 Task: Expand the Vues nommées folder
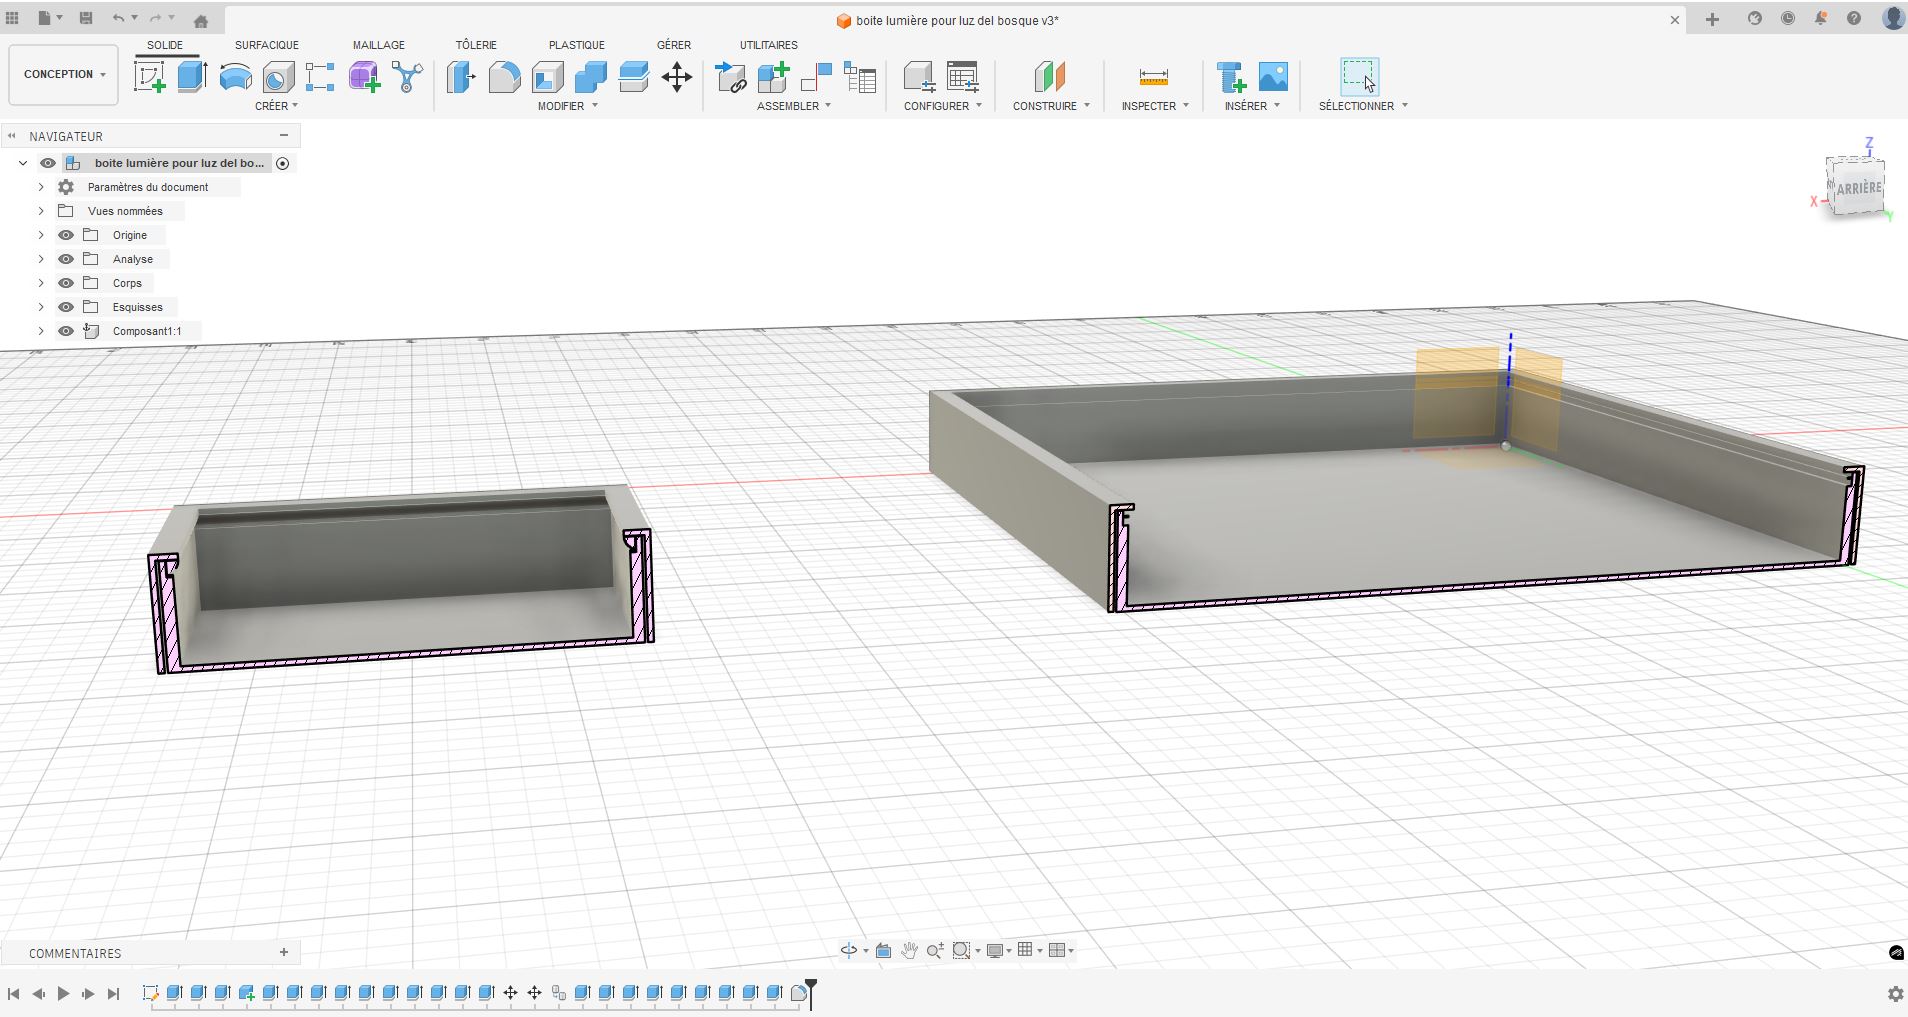coord(41,211)
